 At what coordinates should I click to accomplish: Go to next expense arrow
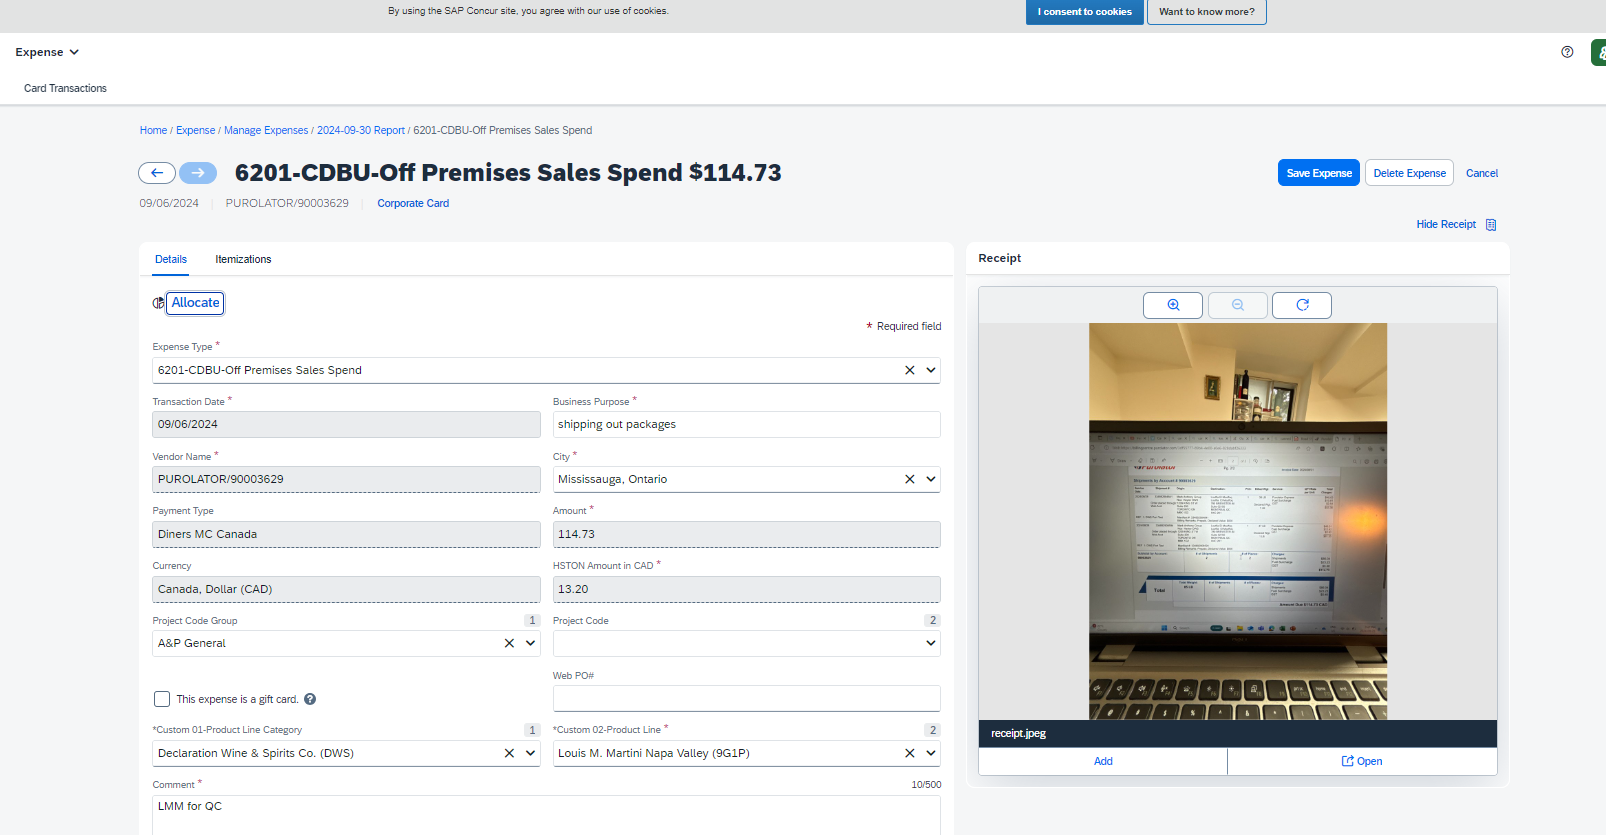click(x=198, y=173)
